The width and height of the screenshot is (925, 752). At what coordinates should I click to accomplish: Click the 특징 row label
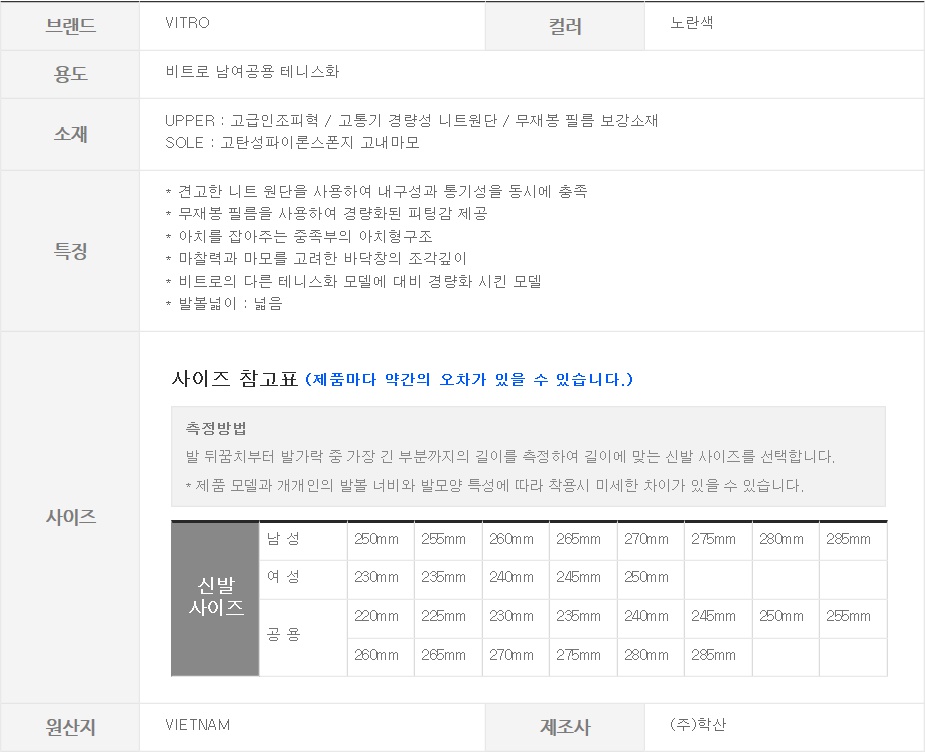tap(70, 251)
